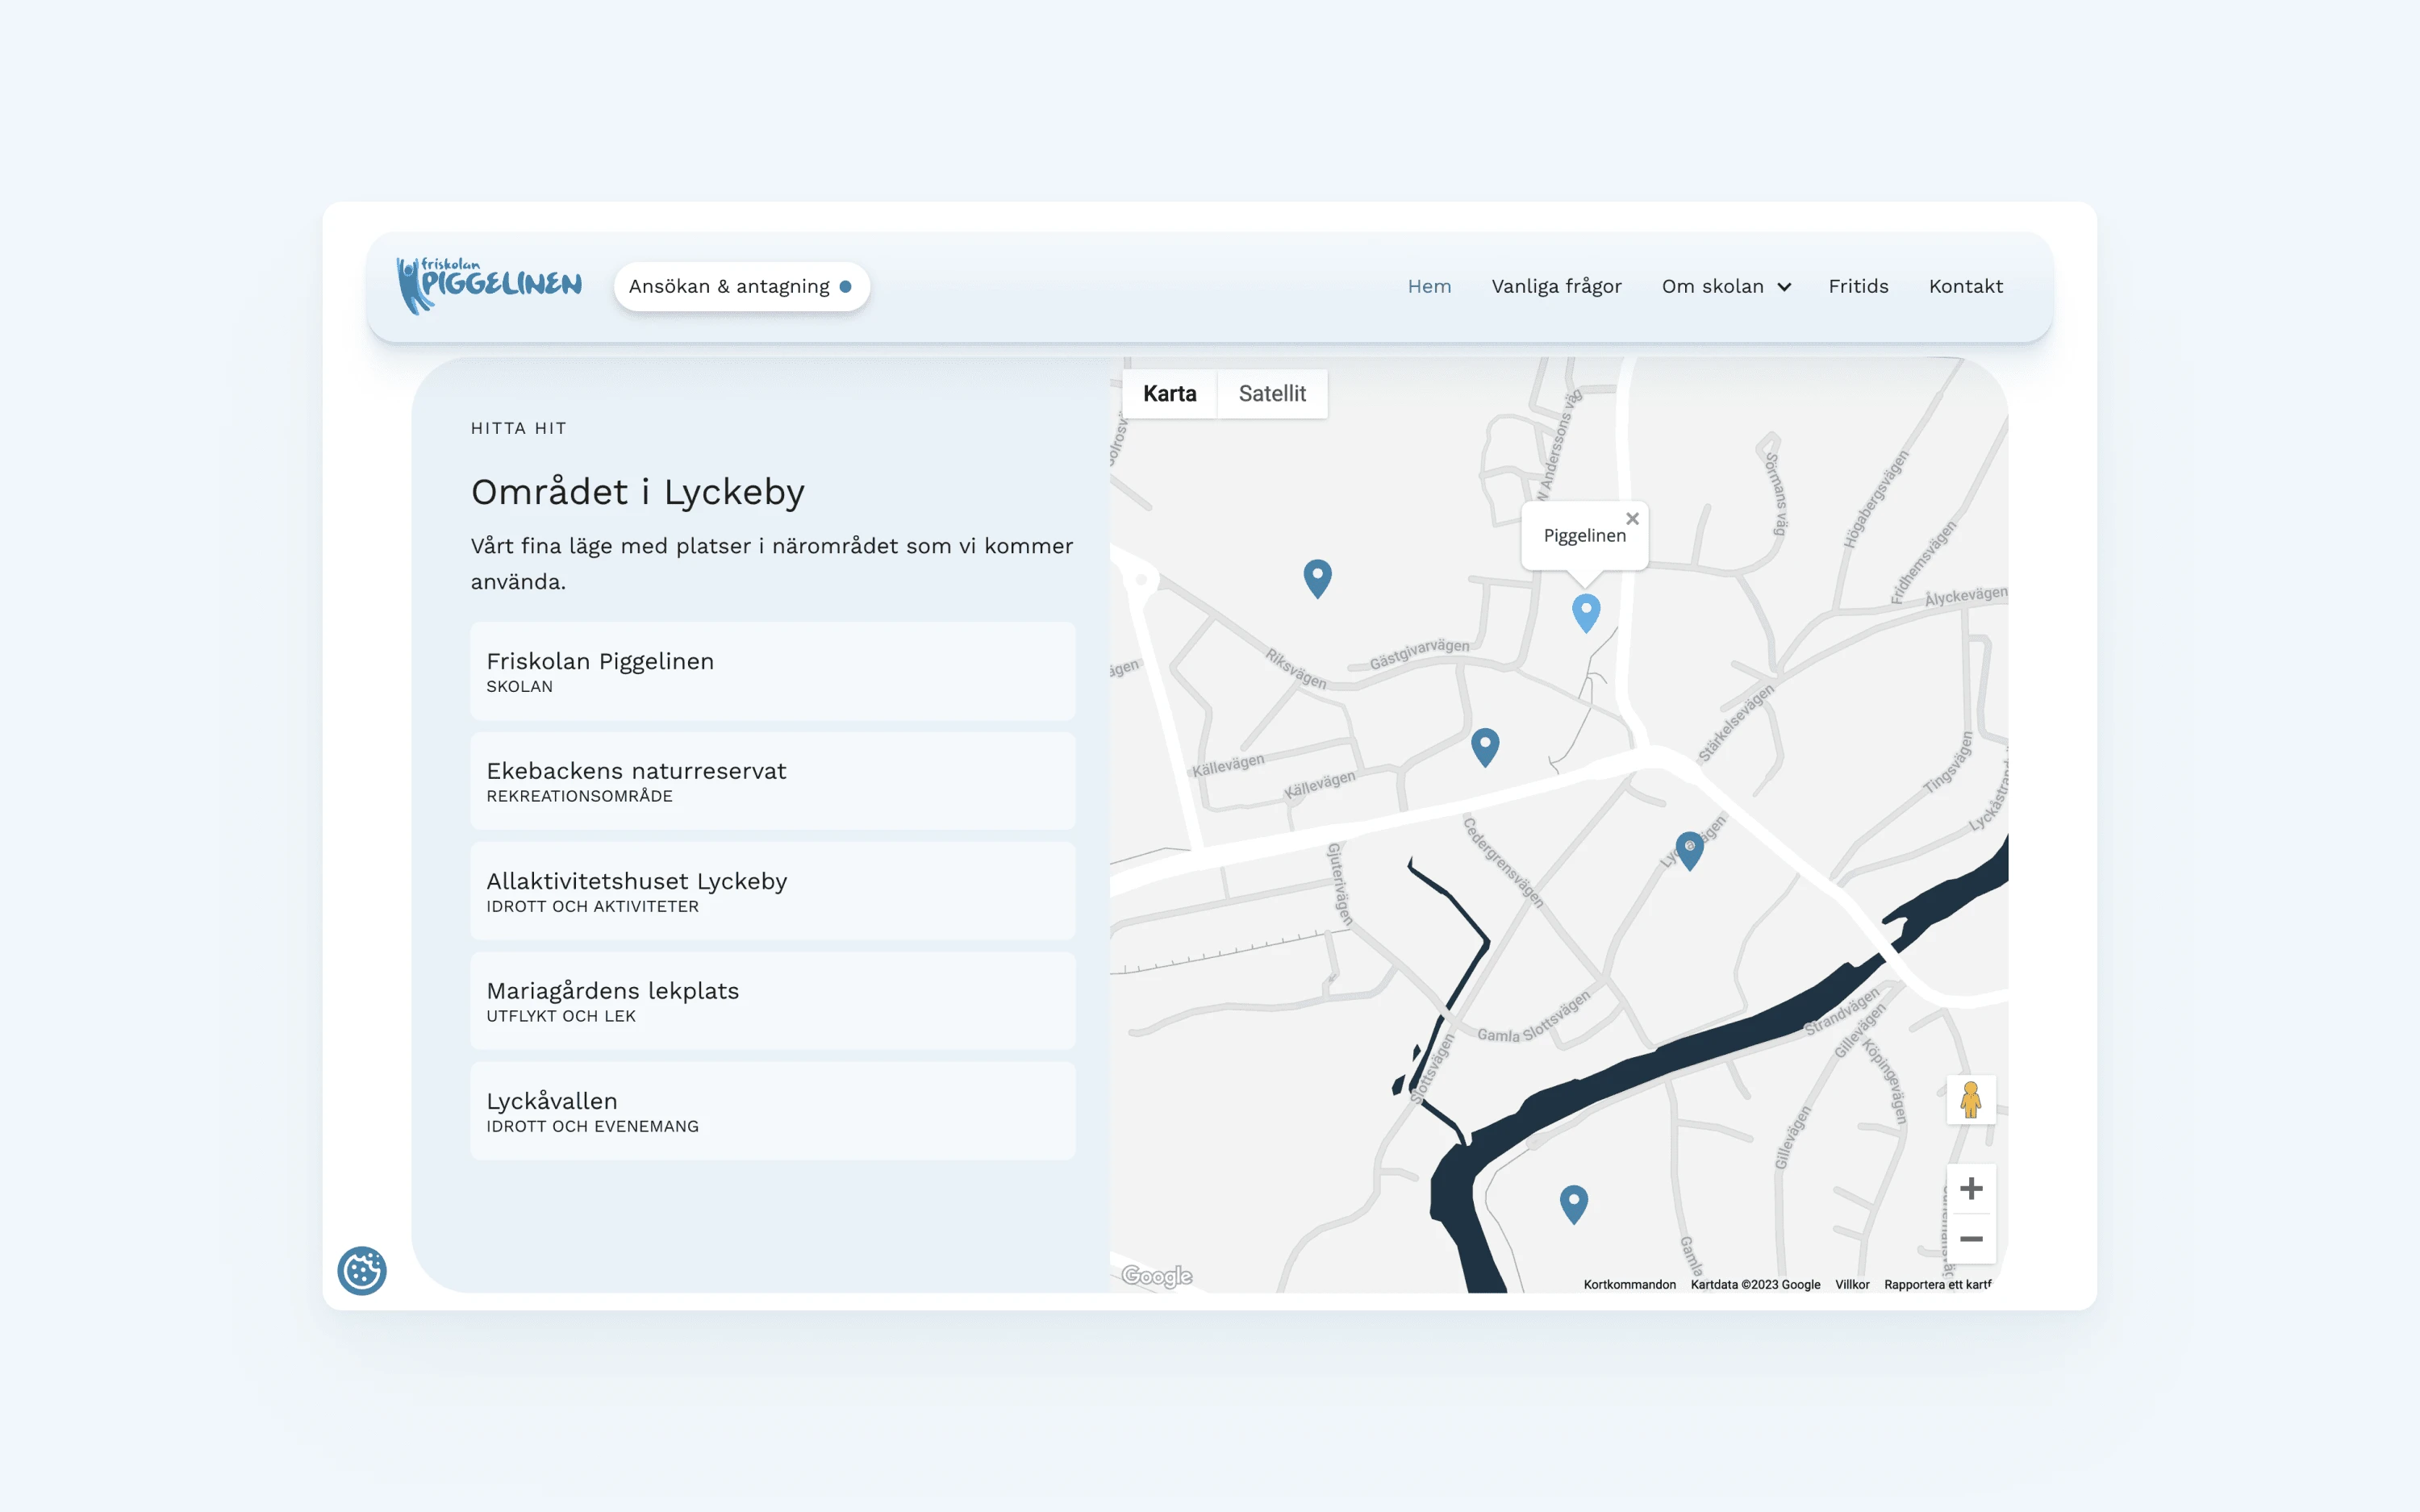Select the Ekebackens naturreservat location card
This screenshot has width=2420, height=1512.
pos(773,781)
